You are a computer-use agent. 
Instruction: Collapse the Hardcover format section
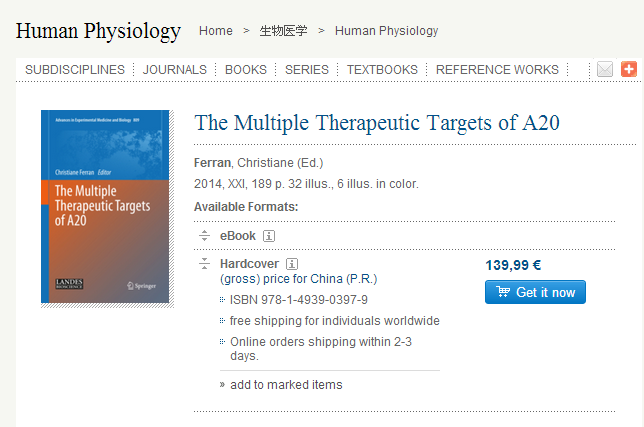[204, 264]
